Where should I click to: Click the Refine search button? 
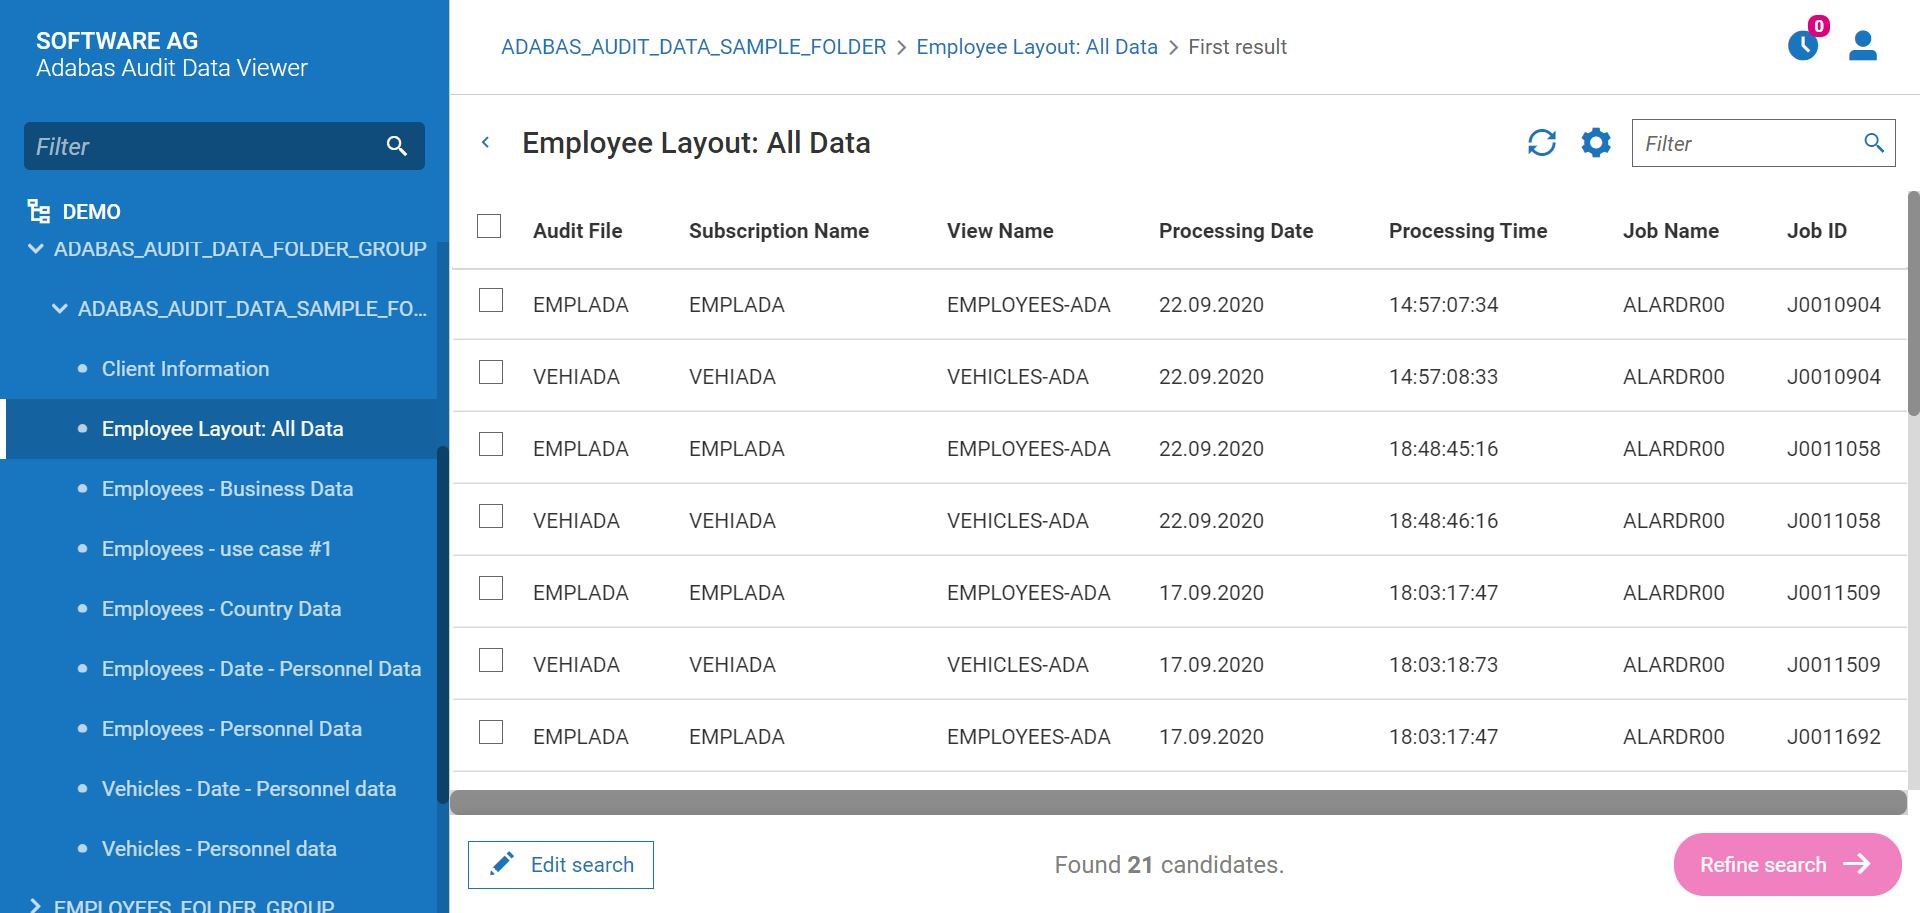1787,865
